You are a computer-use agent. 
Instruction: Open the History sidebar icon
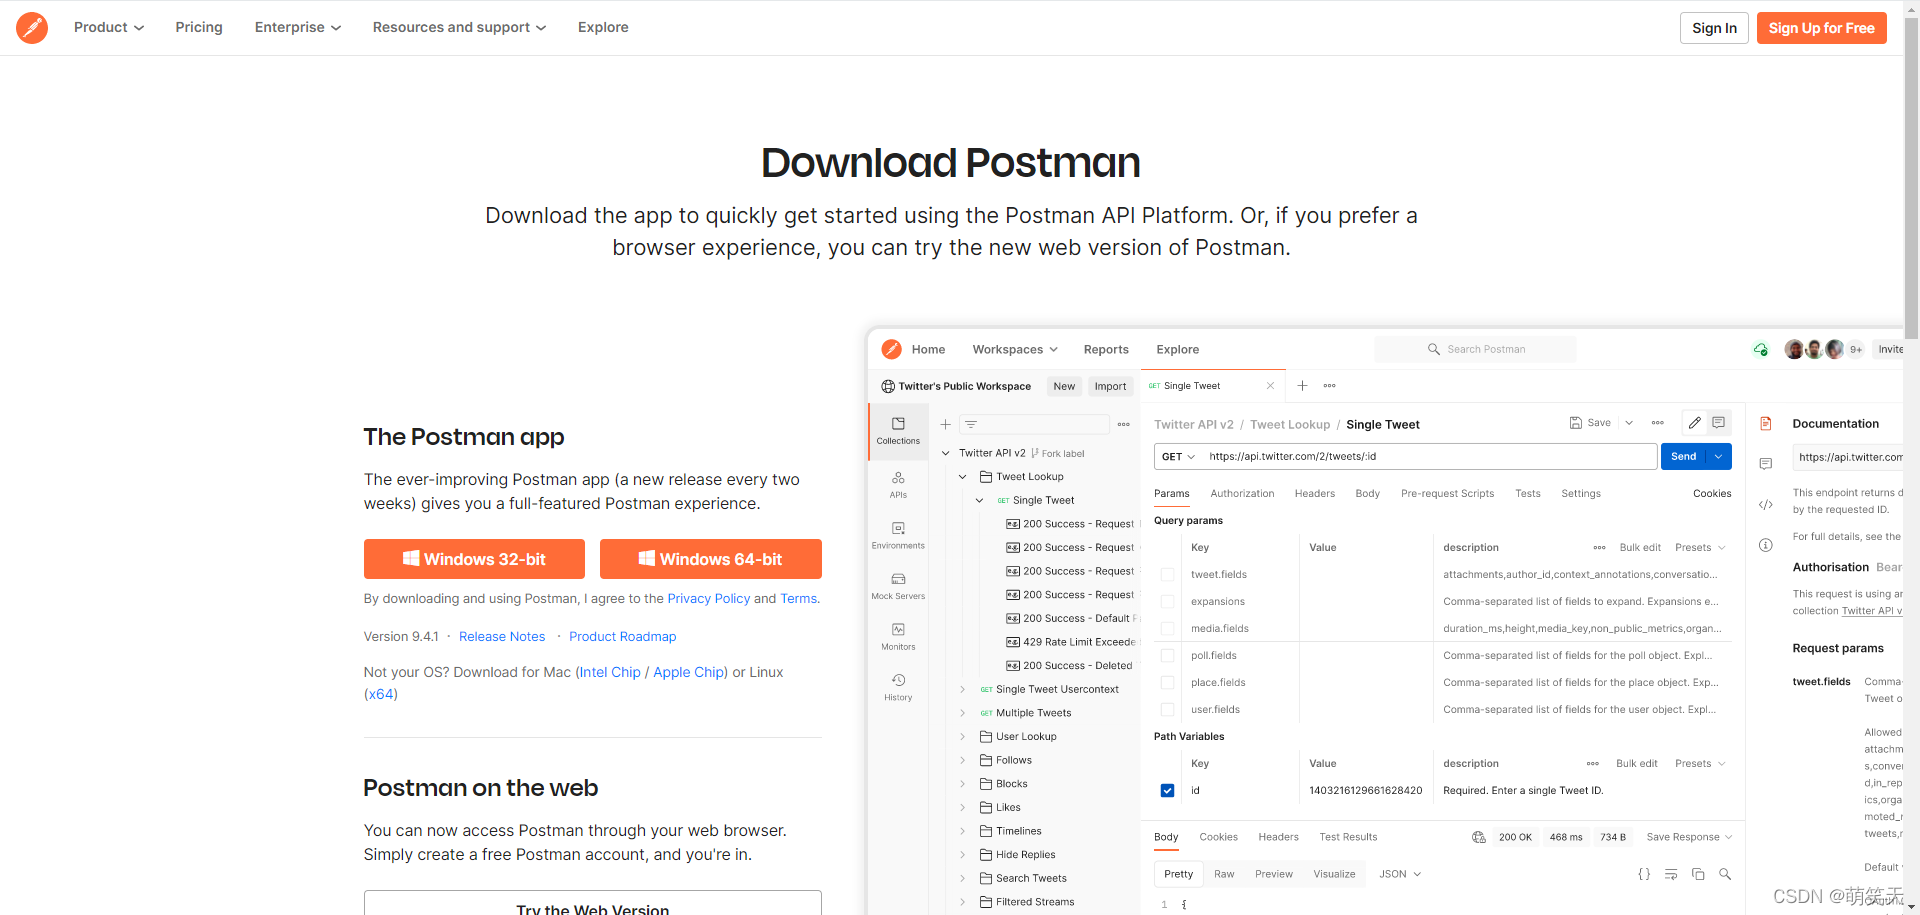898,687
